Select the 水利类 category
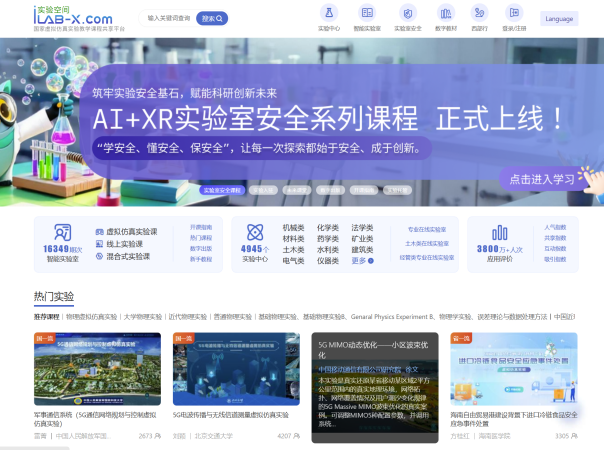604x450 pixels. (x=328, y=250)
